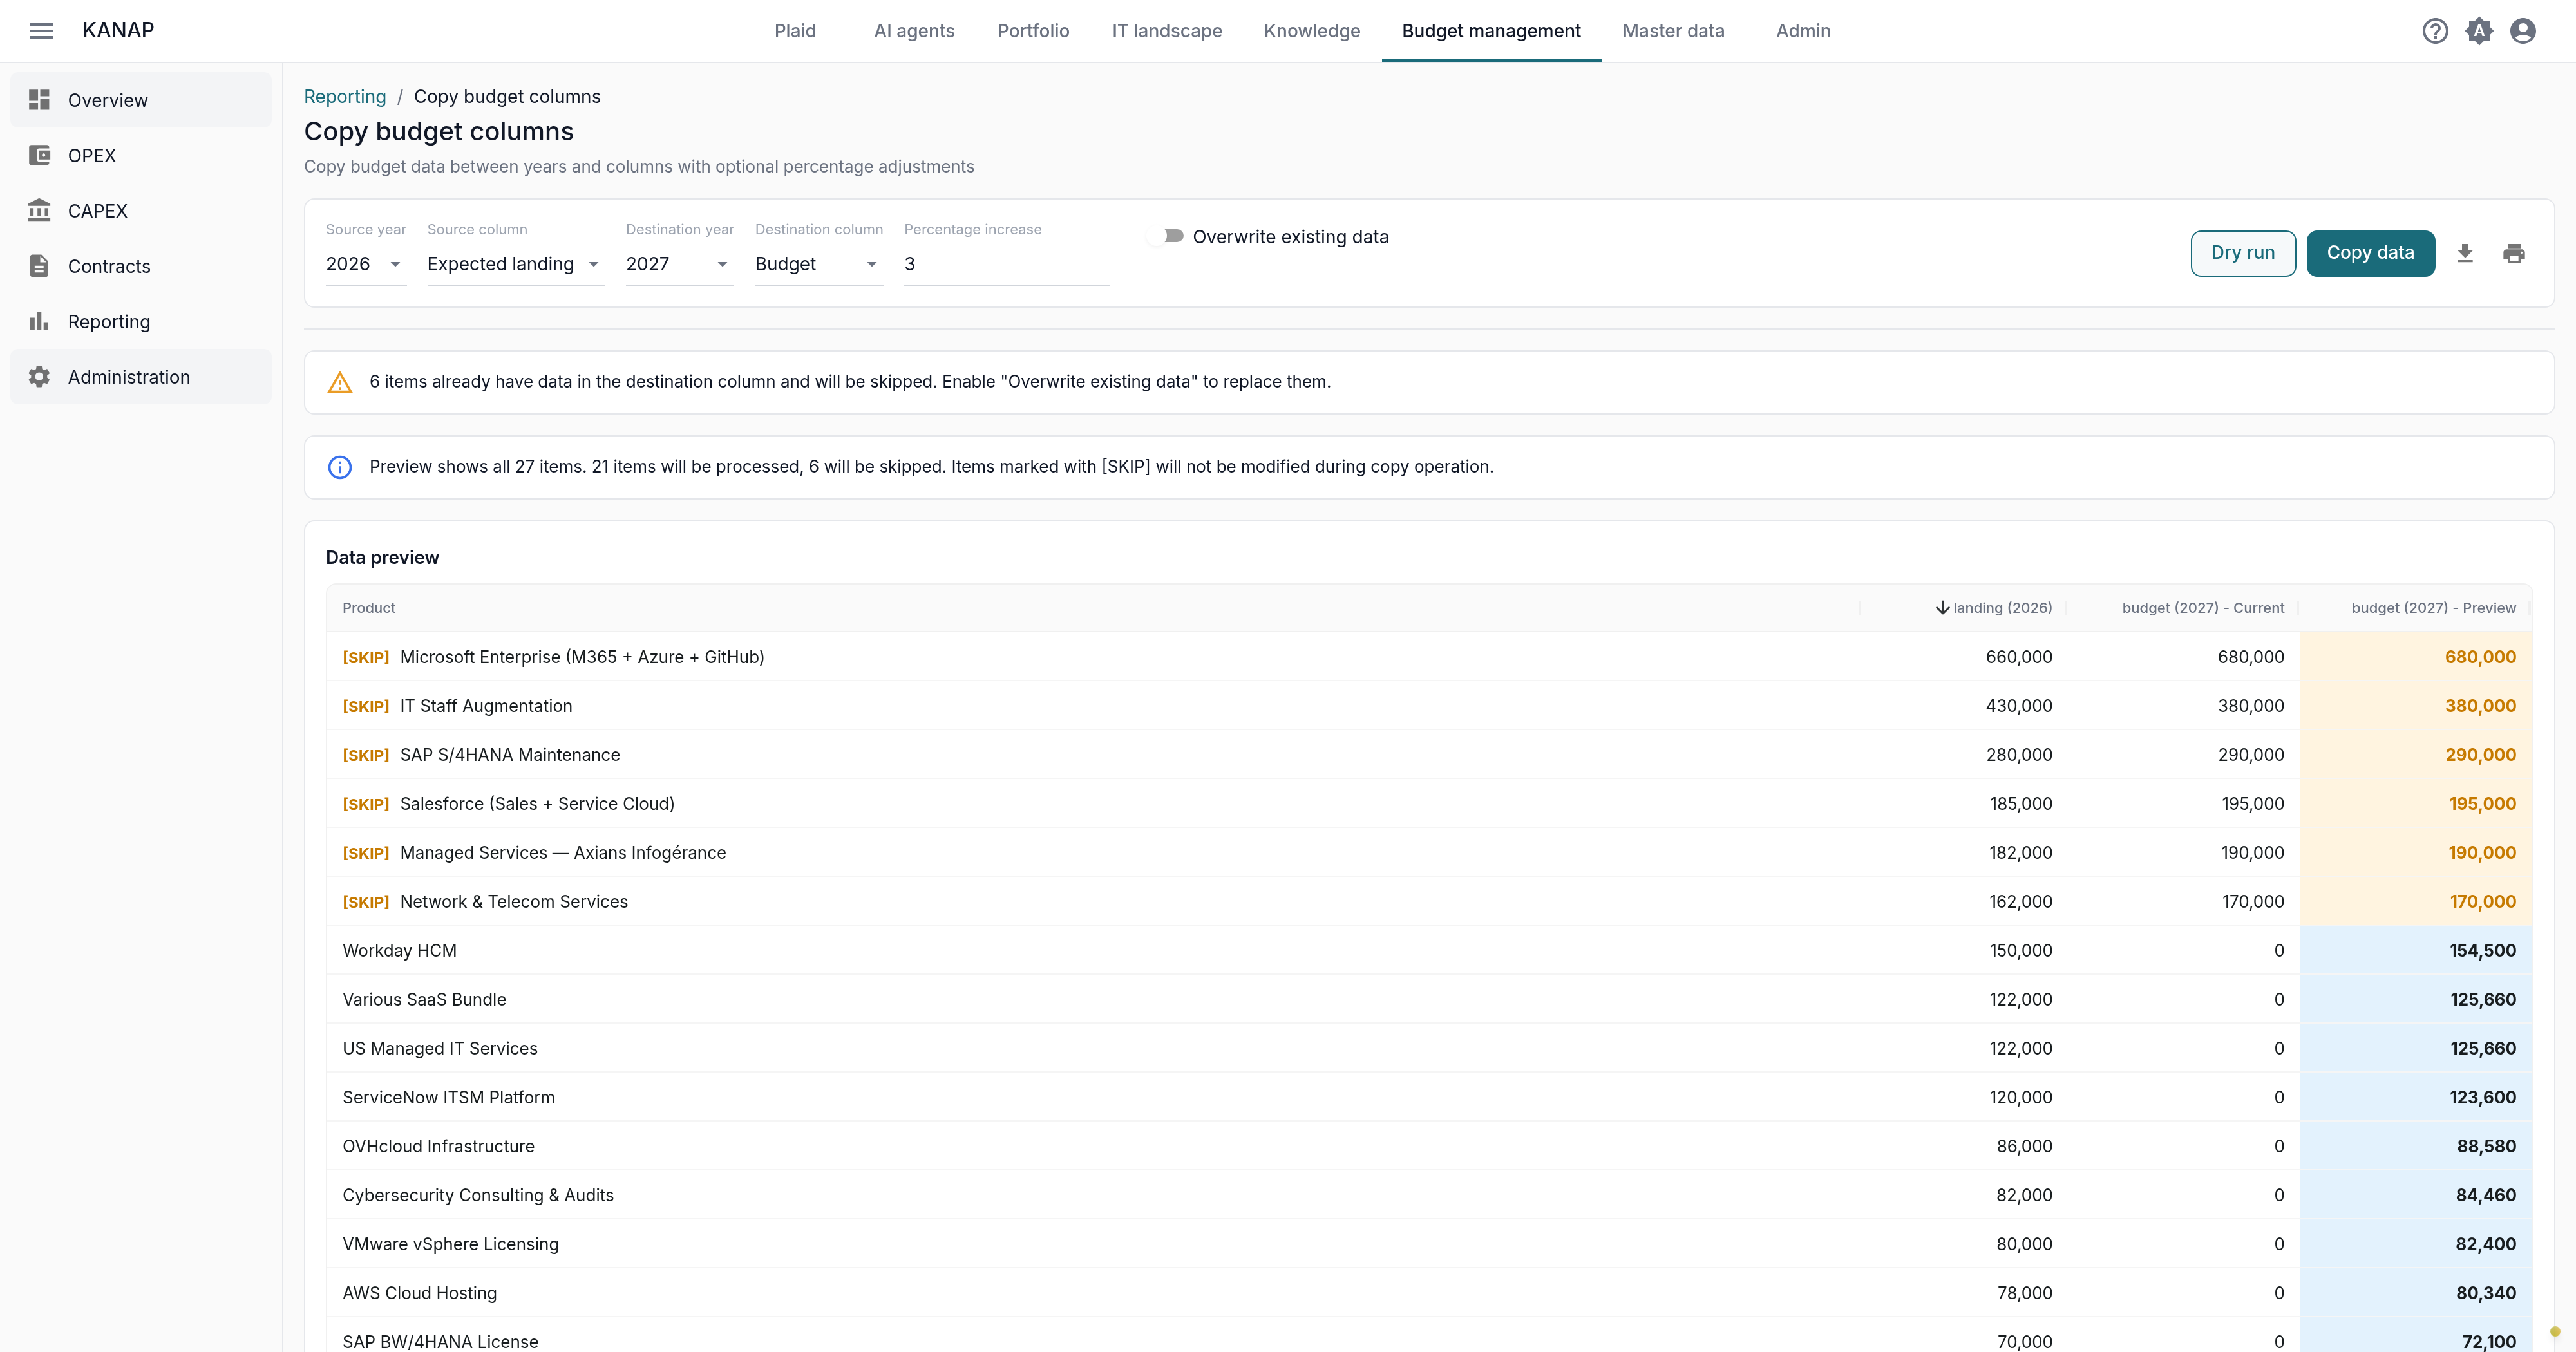Open the Destination column Budget dropdown
This screenshot has height=1352, width=2576.
[x=819, y=264]
